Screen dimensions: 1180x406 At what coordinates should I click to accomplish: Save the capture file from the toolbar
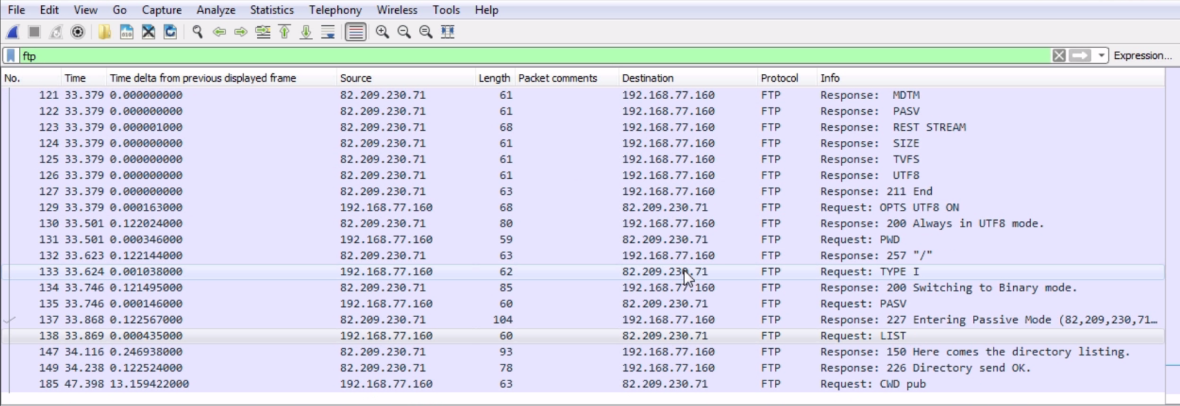coord(126,32)
